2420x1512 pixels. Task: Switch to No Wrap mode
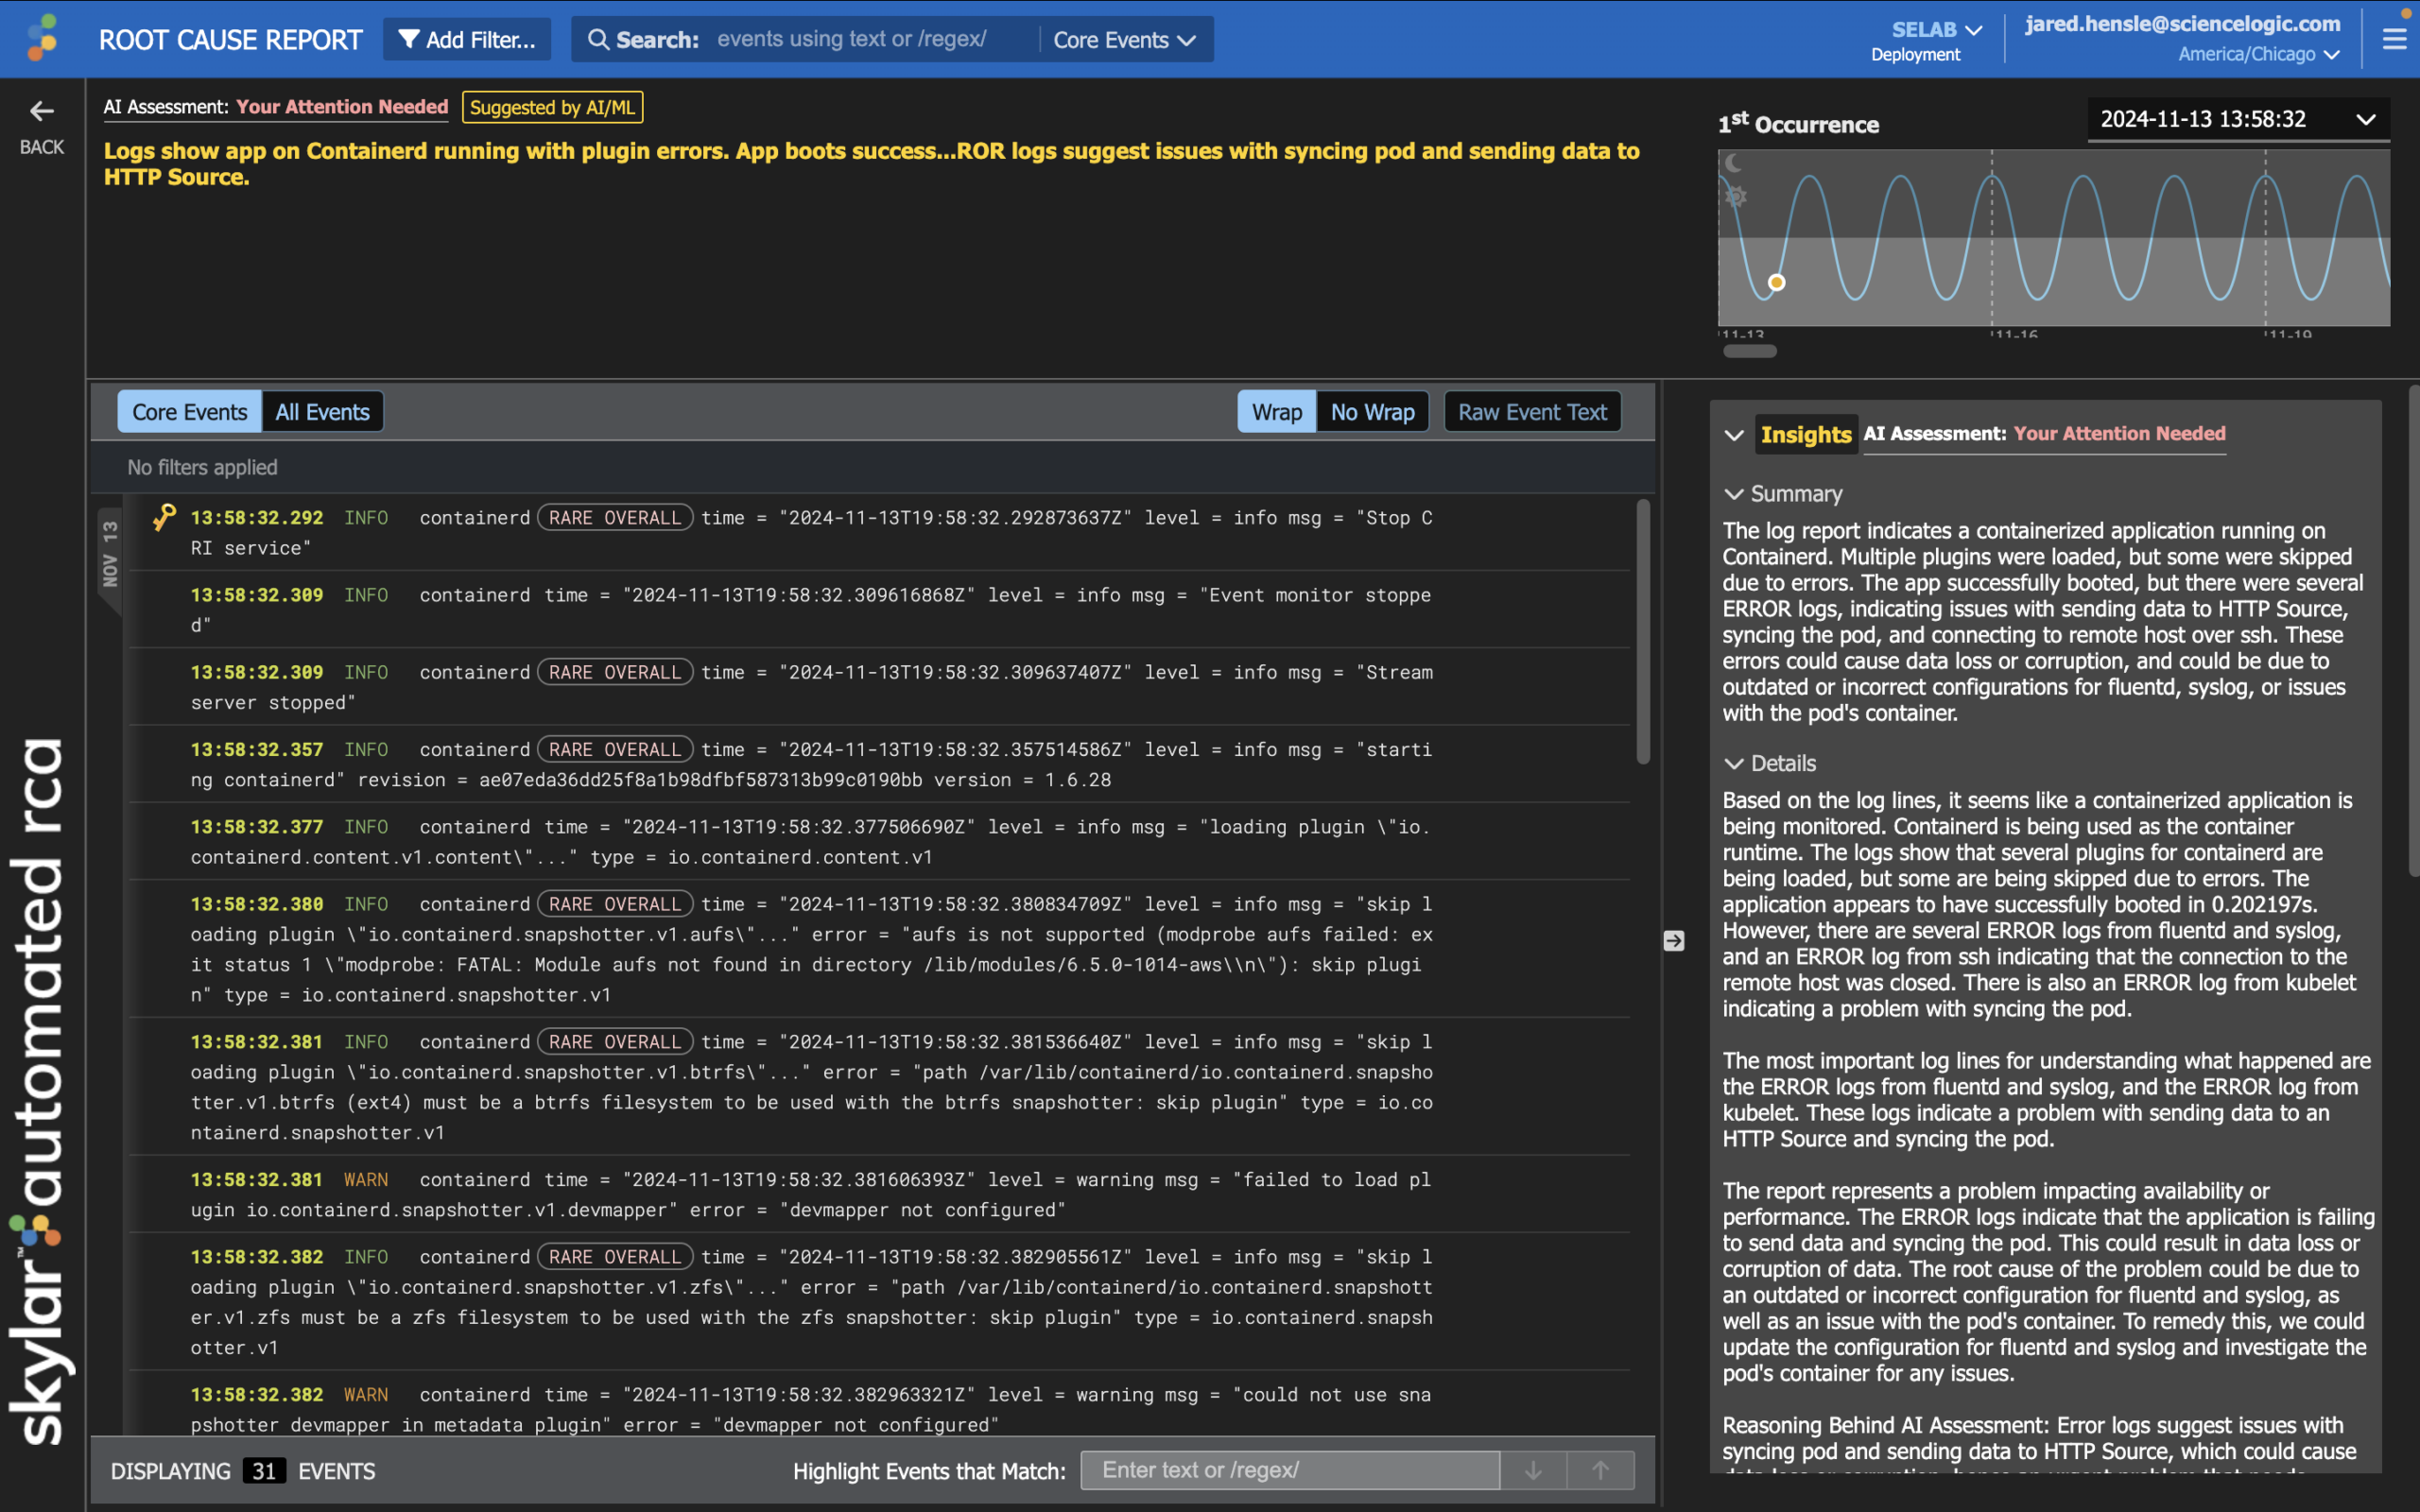[1372, 412]
